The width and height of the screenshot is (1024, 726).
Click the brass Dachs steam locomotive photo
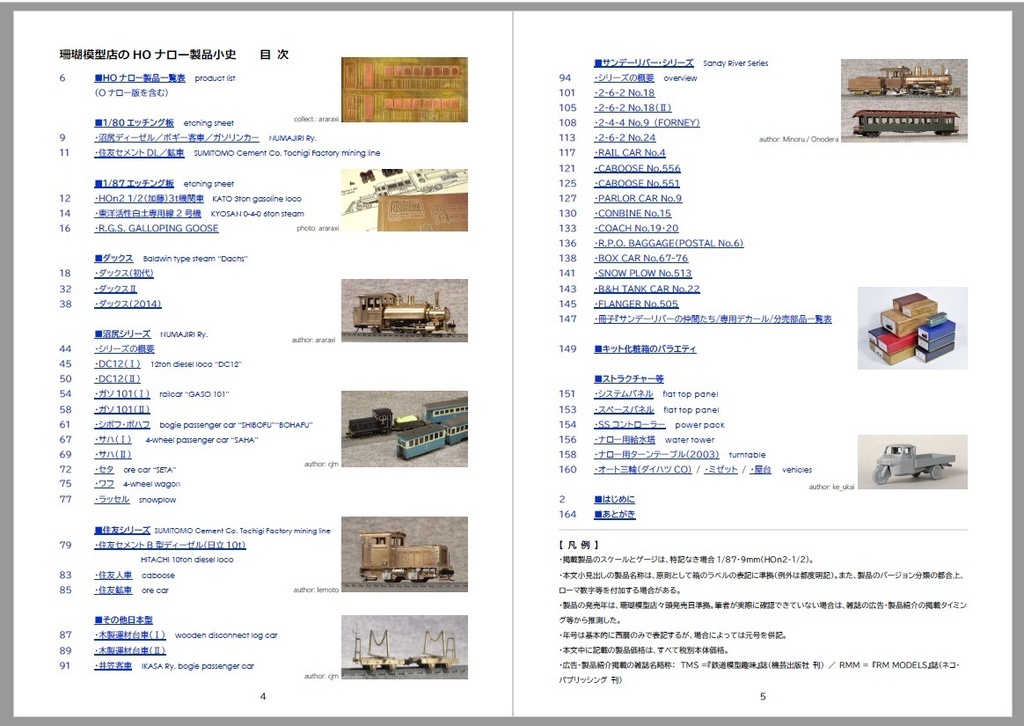(x=403, y=312)
